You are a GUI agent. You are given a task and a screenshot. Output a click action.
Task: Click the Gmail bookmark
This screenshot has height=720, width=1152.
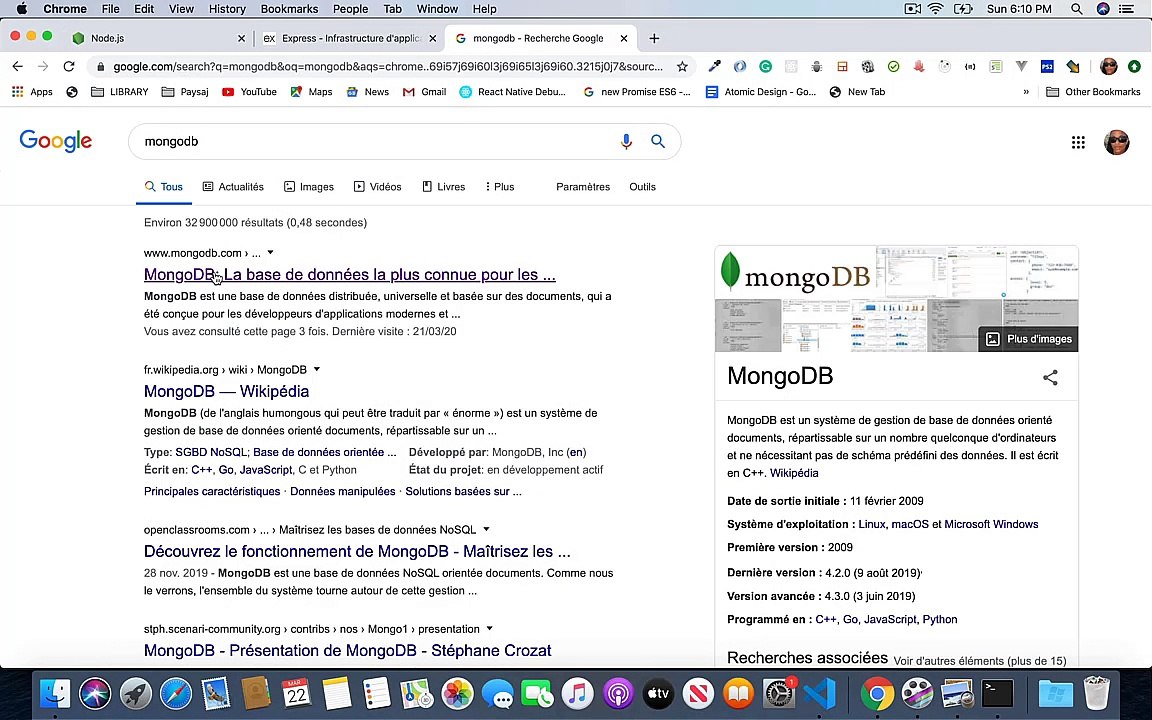click(x=425, y=92)
